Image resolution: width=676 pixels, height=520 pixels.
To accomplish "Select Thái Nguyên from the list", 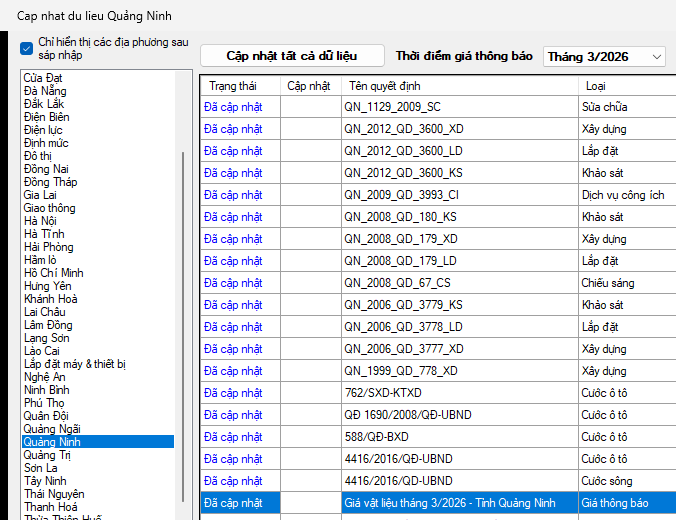I will (x=54, y=494).
